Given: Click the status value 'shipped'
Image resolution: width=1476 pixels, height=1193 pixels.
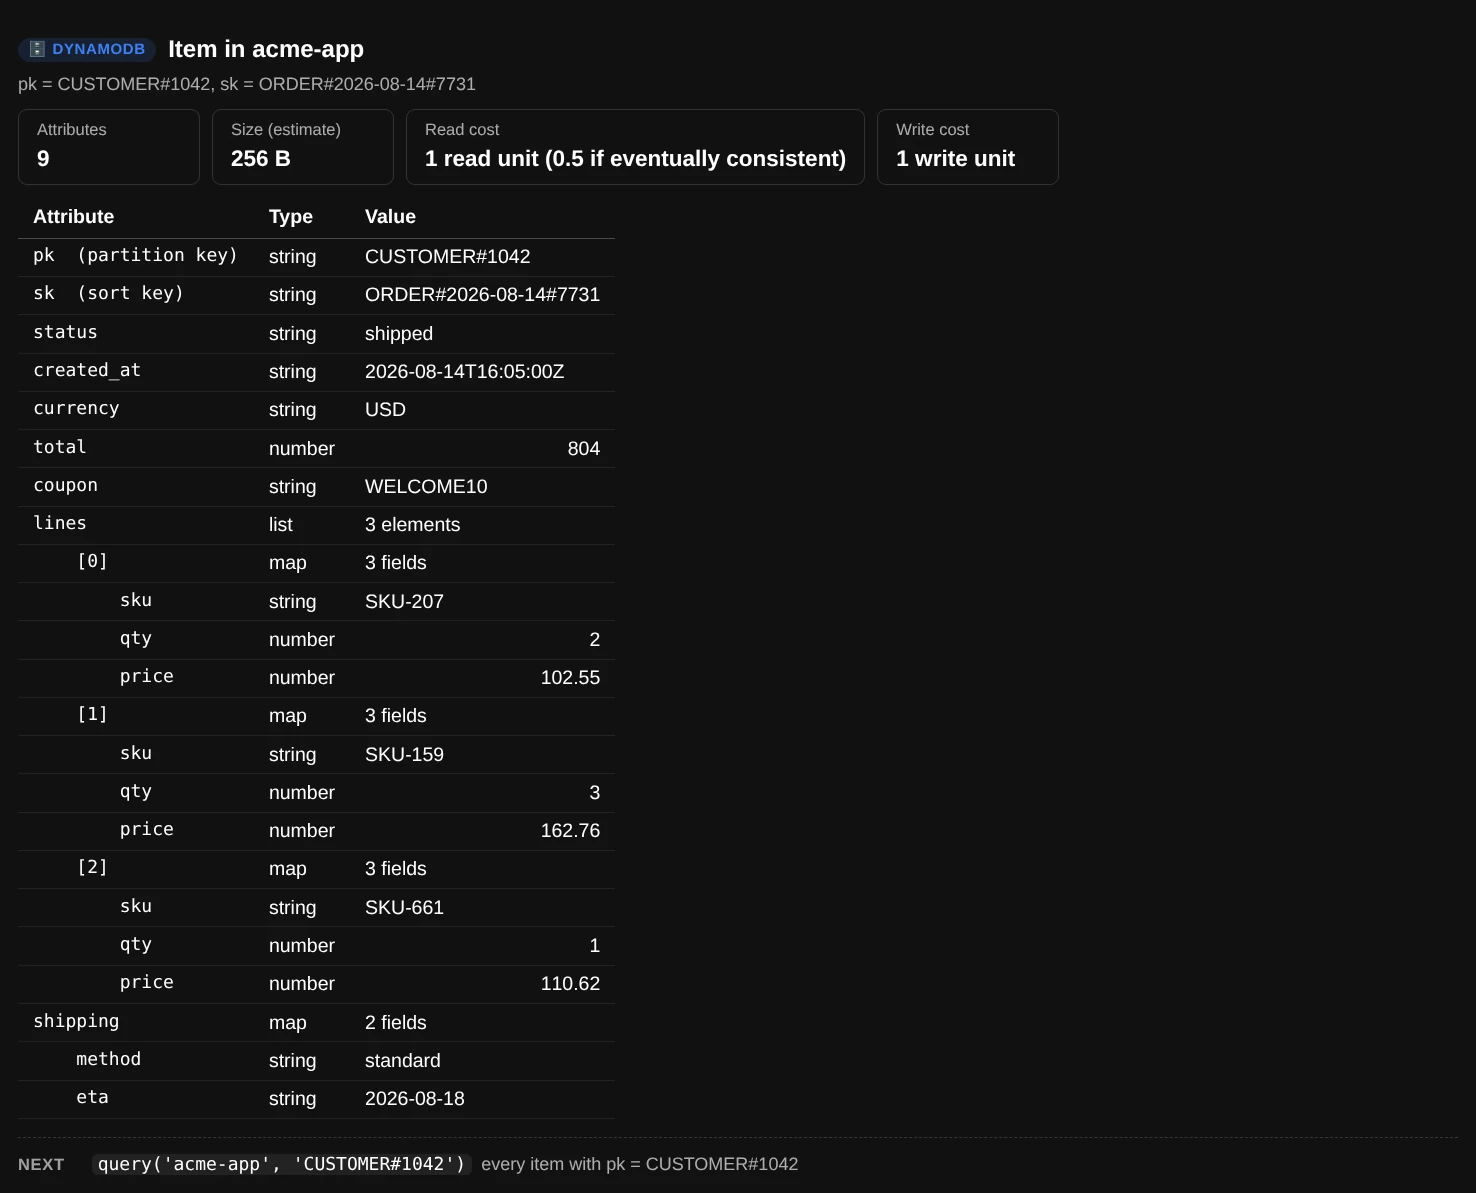Looking at the screenshot, I should coord(399,334).
